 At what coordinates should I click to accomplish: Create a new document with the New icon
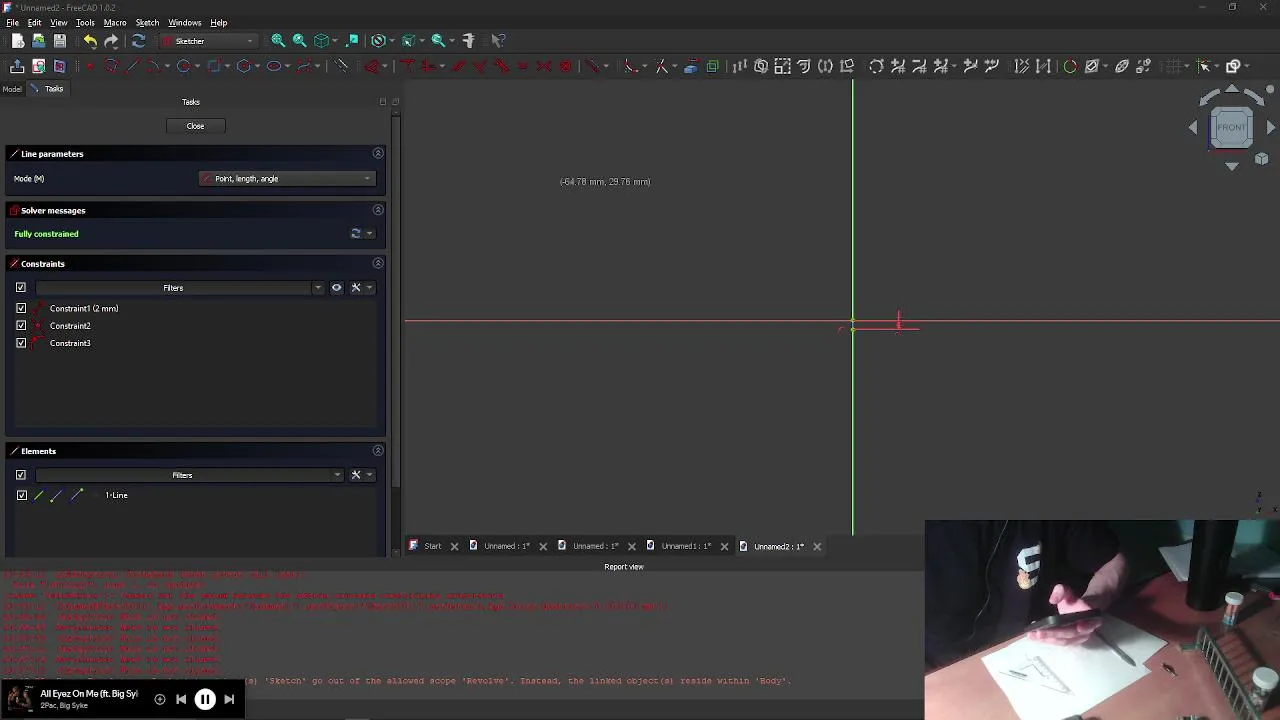[x=18, y=41]
